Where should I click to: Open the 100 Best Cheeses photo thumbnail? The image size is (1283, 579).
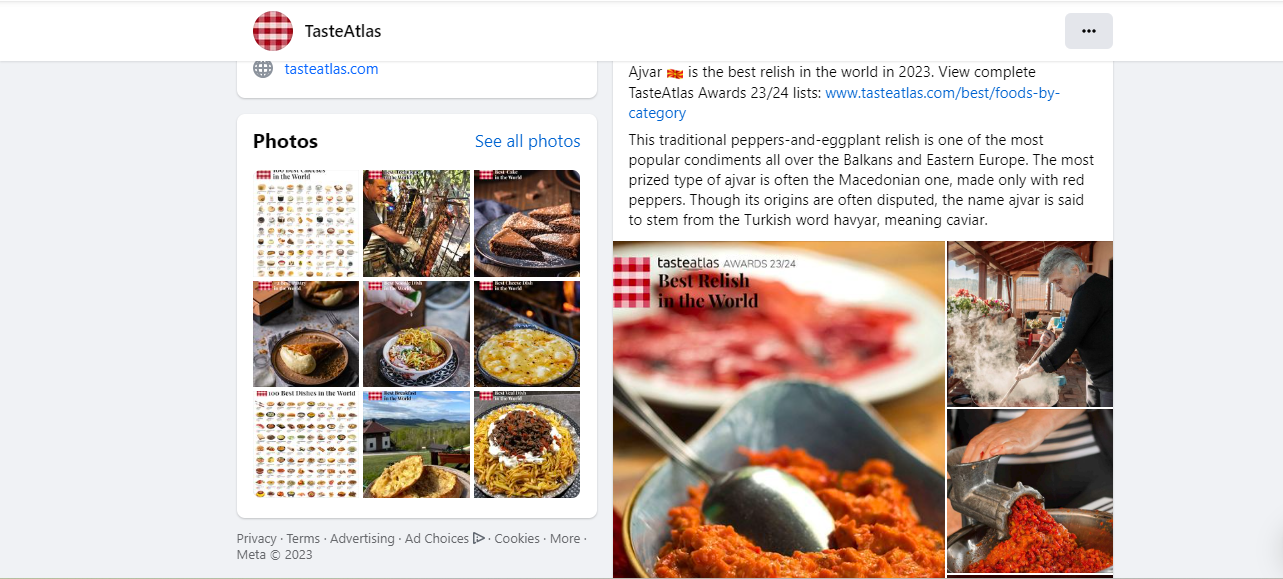pos(306,223)
